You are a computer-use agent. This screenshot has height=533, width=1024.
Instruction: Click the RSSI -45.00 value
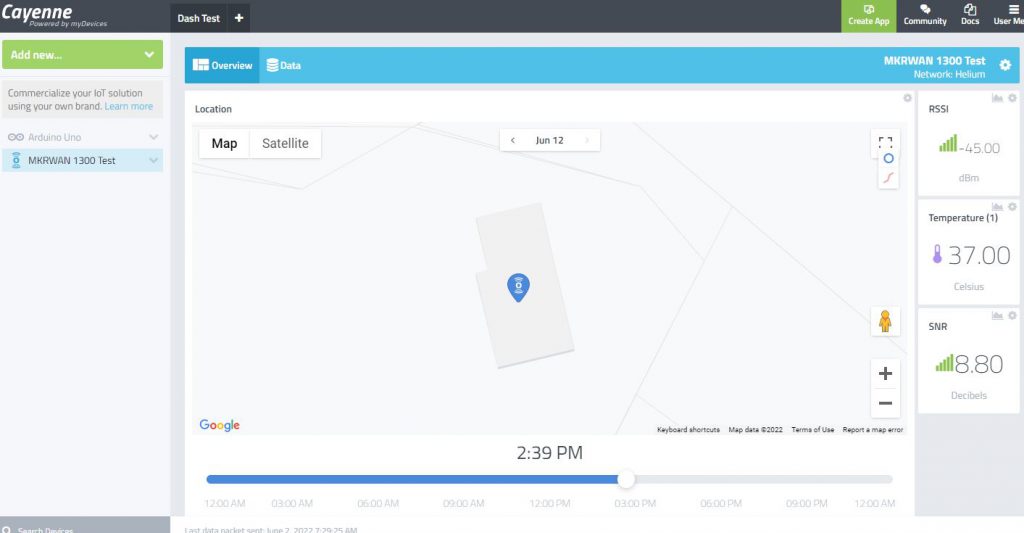980,148
